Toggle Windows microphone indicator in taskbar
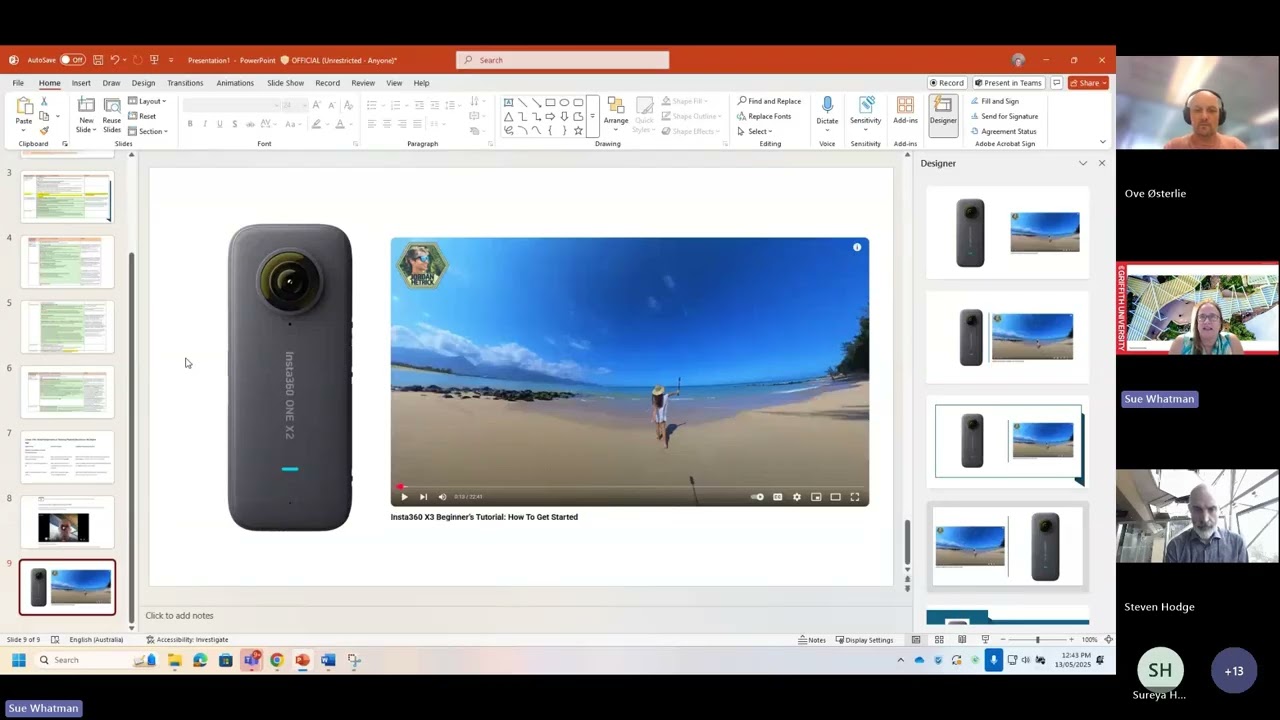The height and width of the screenshot is (720, 1280). coord(993,660)
